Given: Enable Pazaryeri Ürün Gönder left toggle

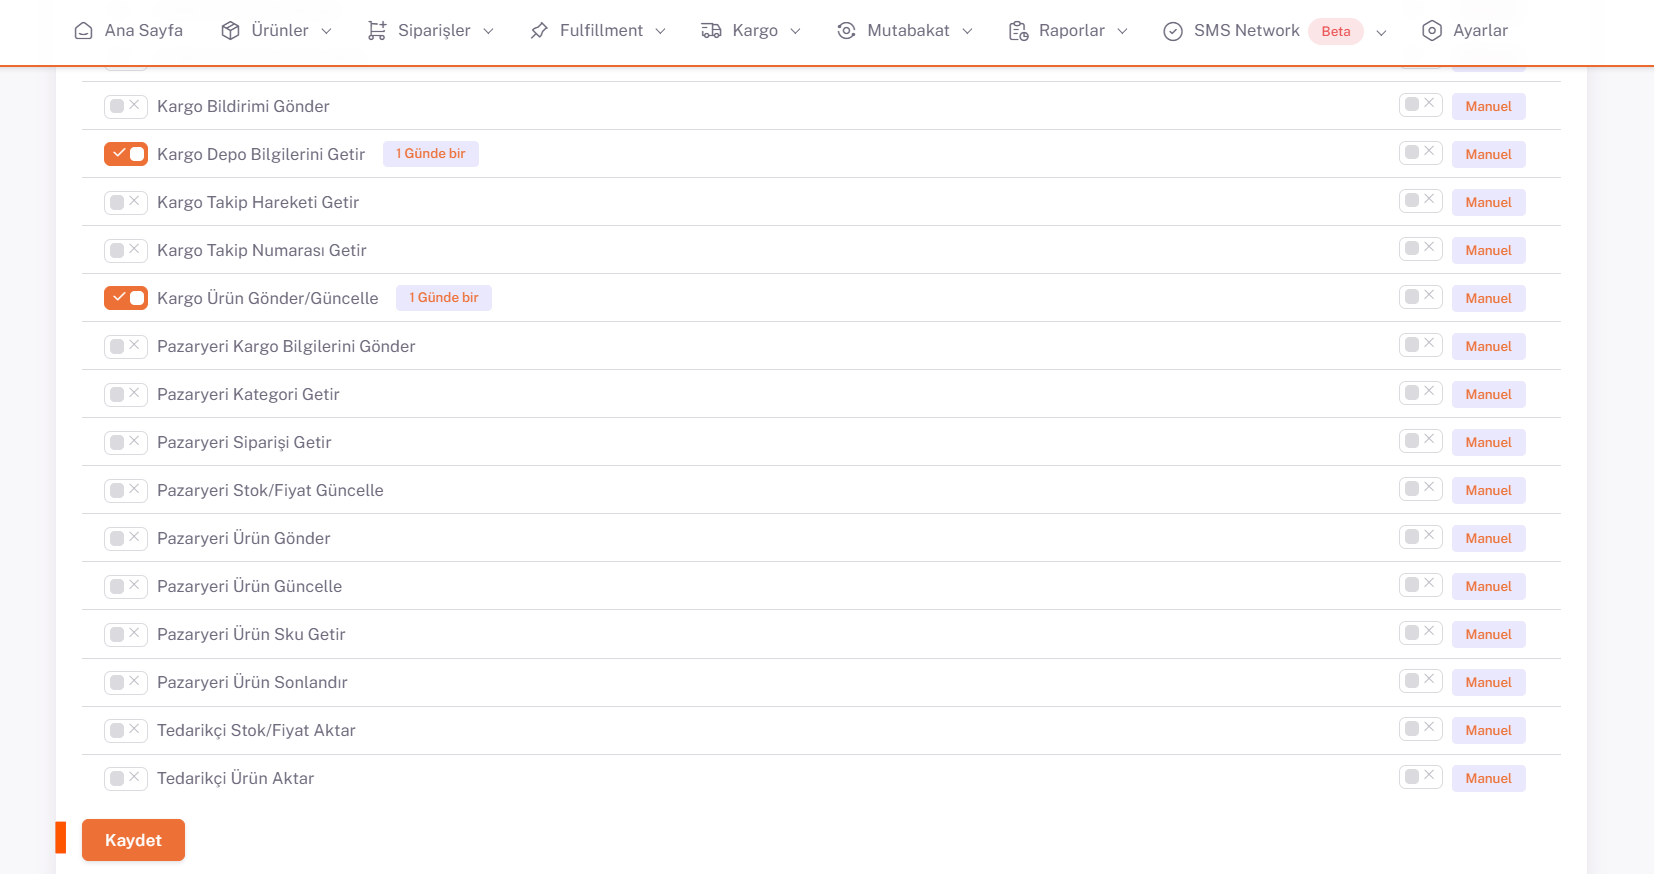Looking at the screenshot, I should click(x=126, y=538).
